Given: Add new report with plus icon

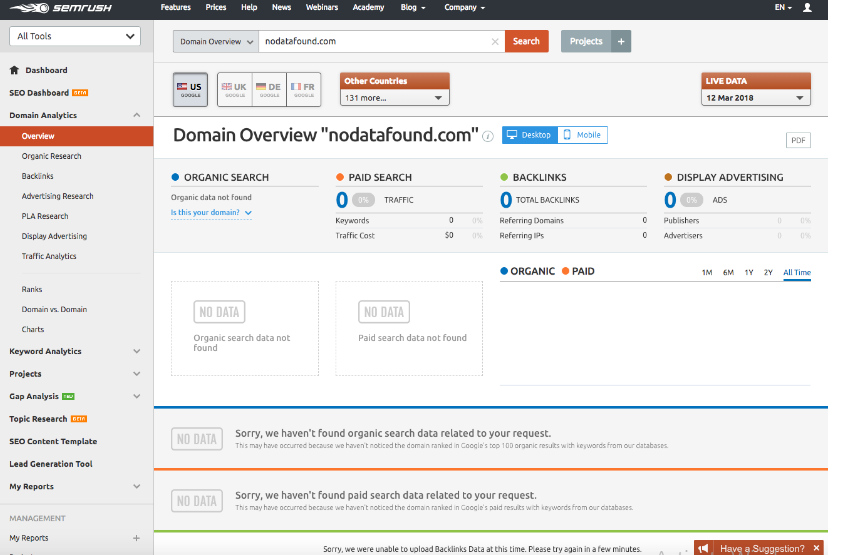Looking at the screenshot, I should (136, 538).
